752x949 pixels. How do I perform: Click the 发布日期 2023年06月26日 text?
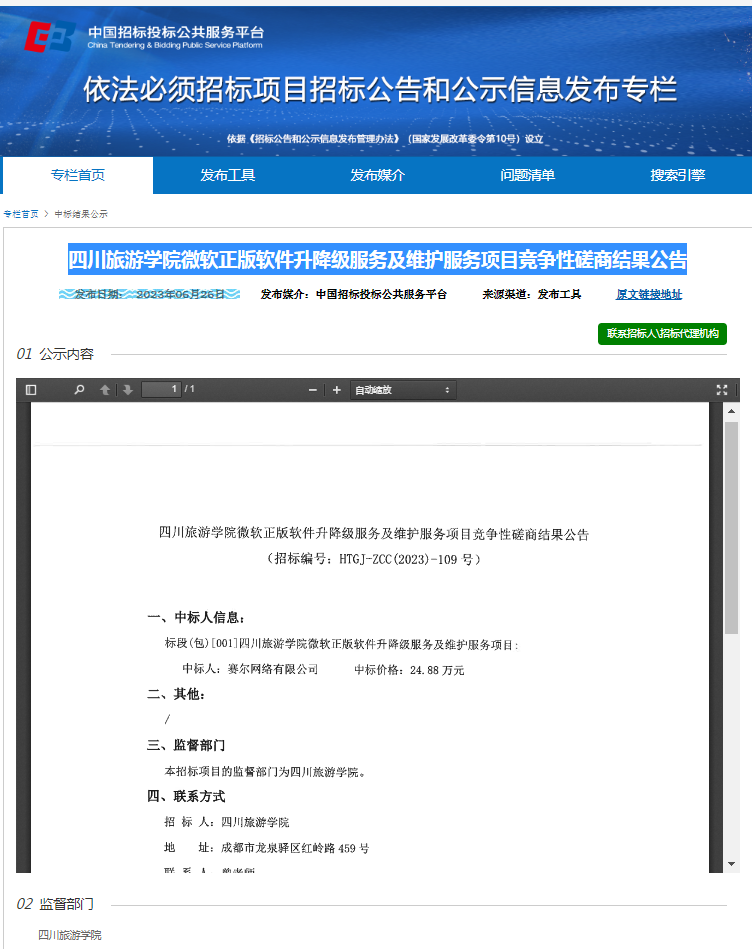[x=149, y=294]
